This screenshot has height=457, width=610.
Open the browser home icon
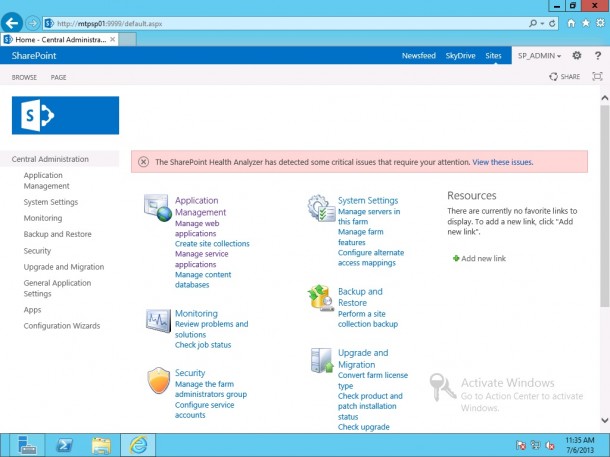tap(571, 23)
